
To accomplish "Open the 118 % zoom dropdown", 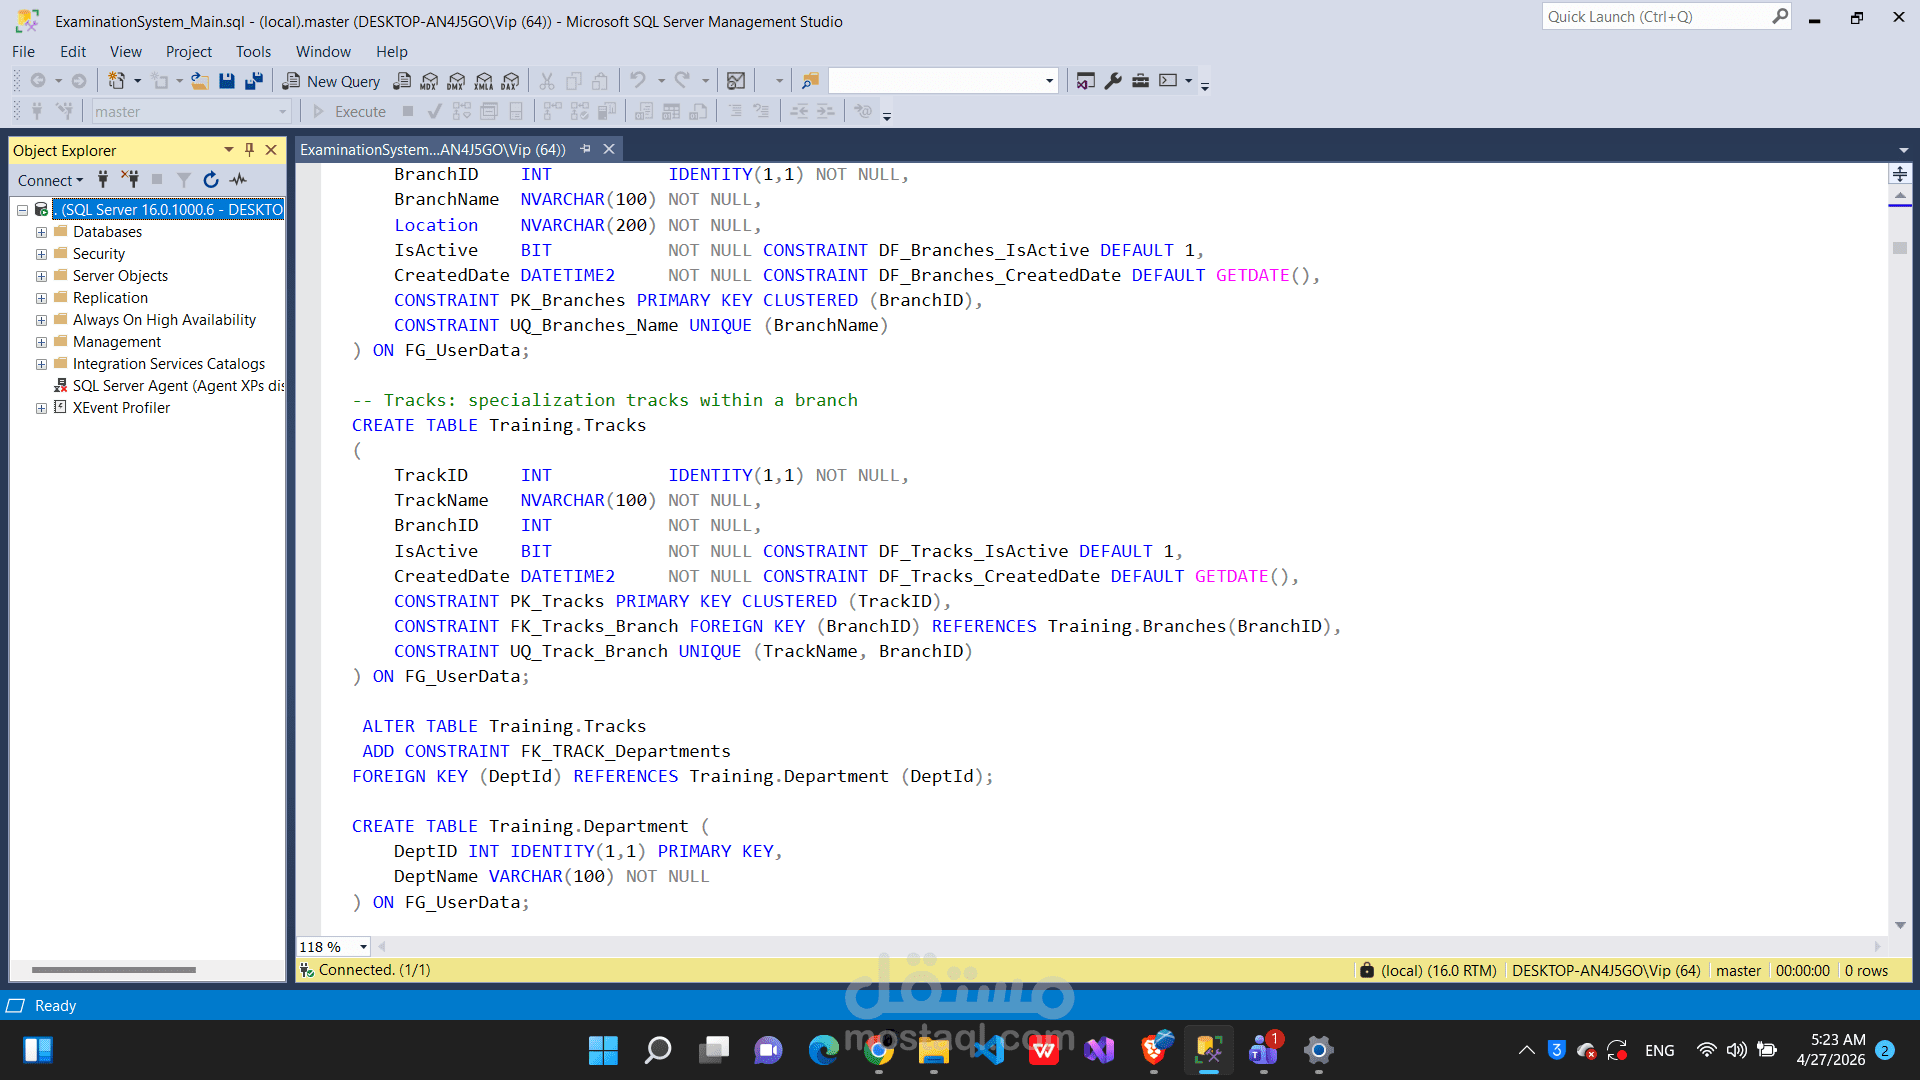I will (363, 947).
